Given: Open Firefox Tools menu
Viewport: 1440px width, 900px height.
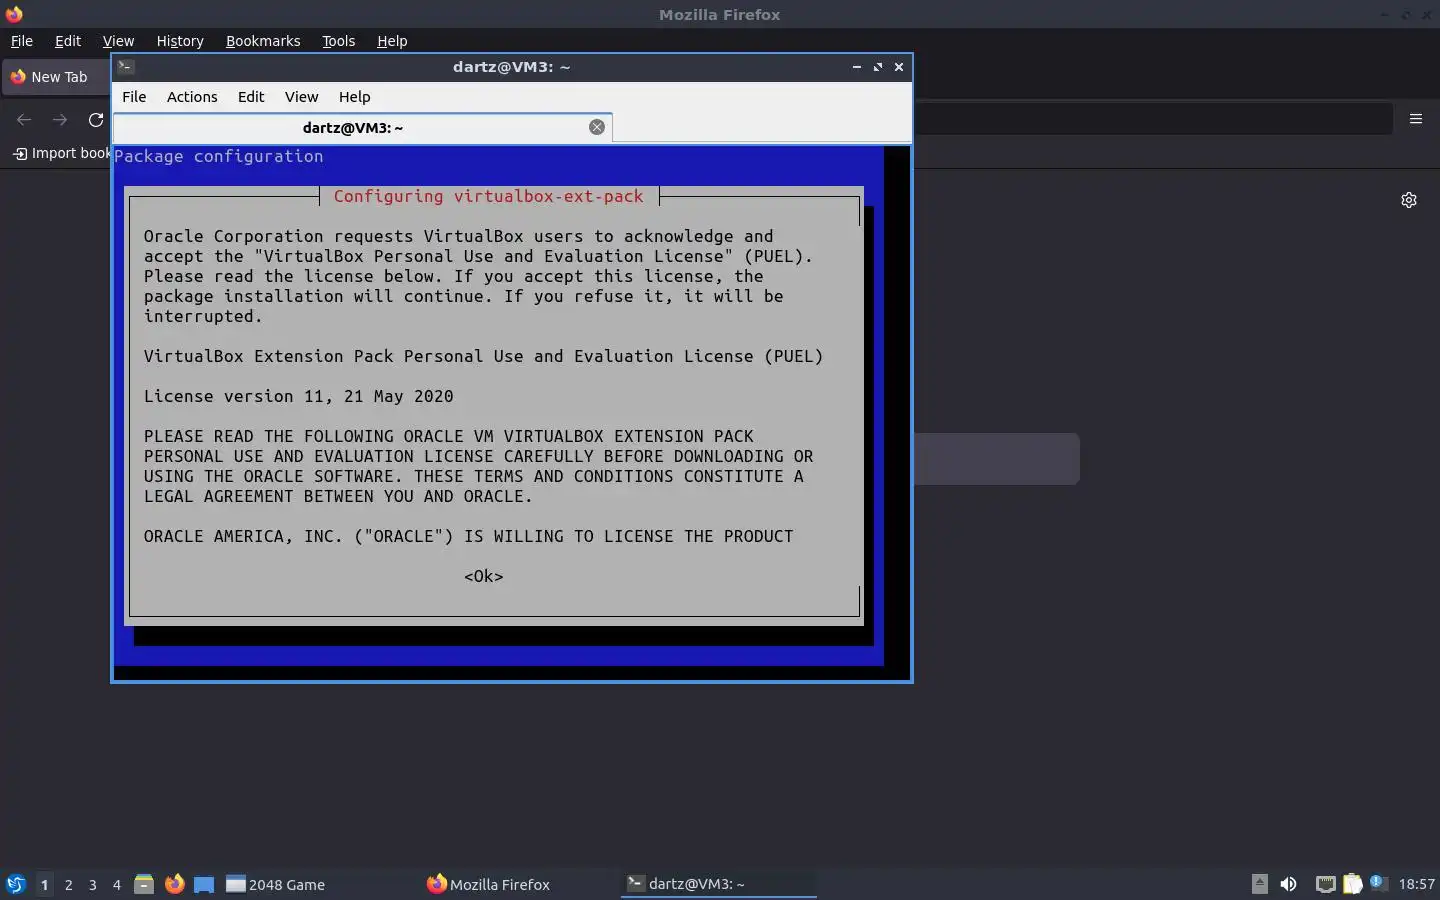Looking at the screenshot, I should pos(338,41).
